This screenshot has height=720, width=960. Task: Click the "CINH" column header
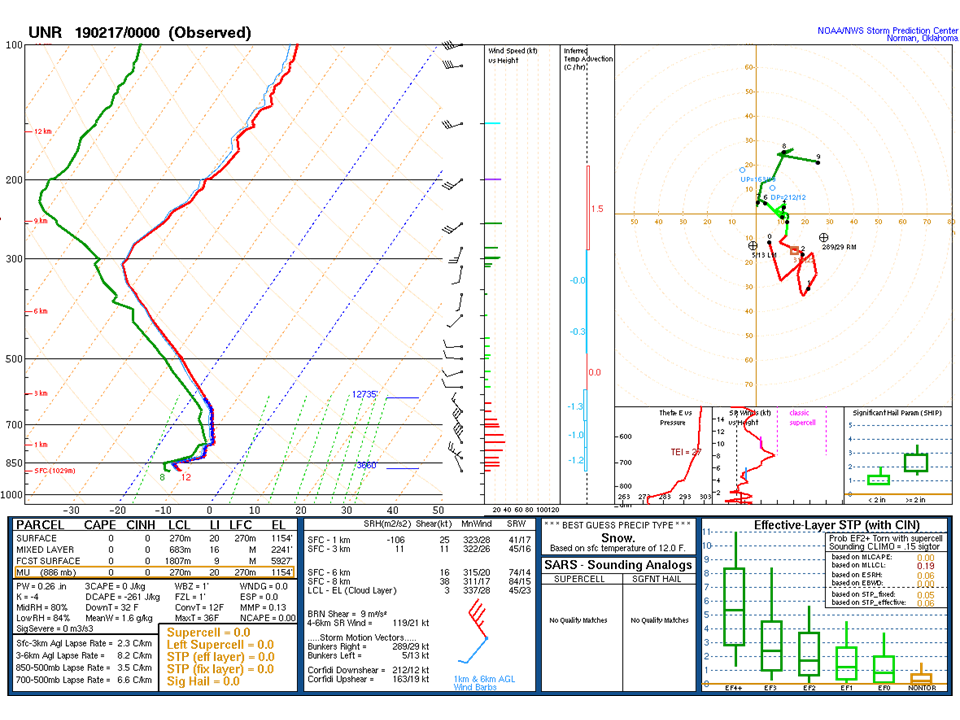[x=141, y=525]
